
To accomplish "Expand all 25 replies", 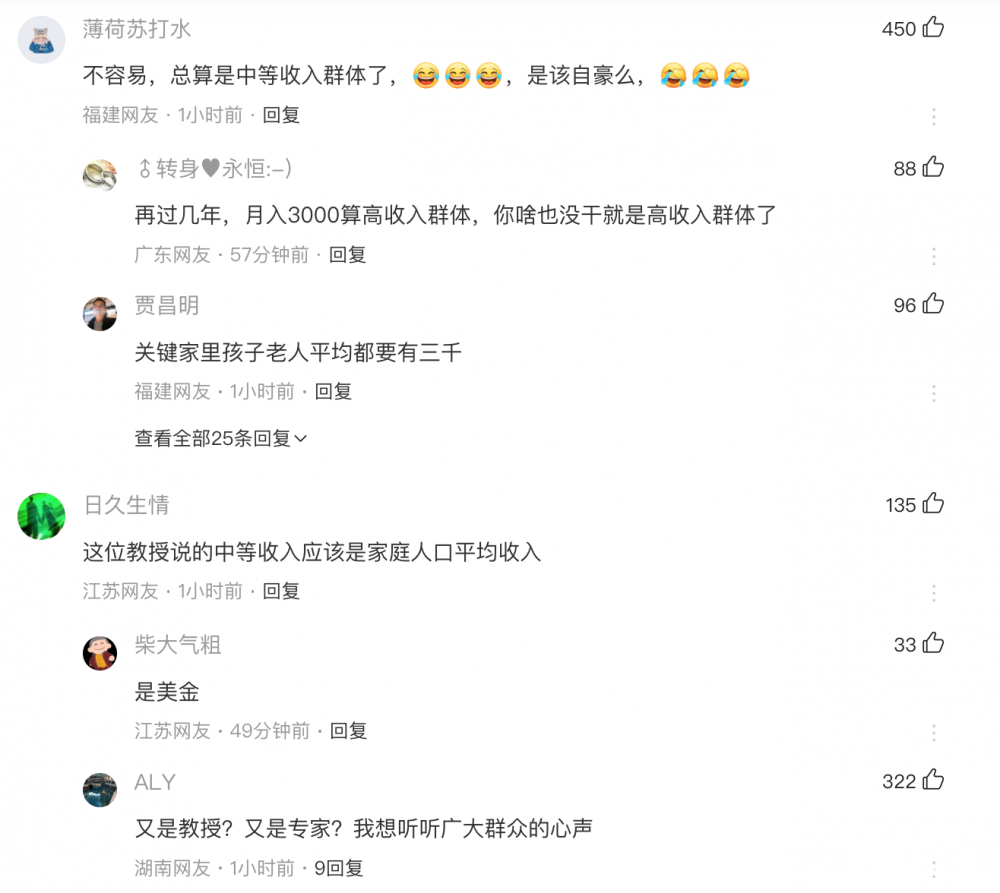I will pyautogui.click(x=221, y=438).
